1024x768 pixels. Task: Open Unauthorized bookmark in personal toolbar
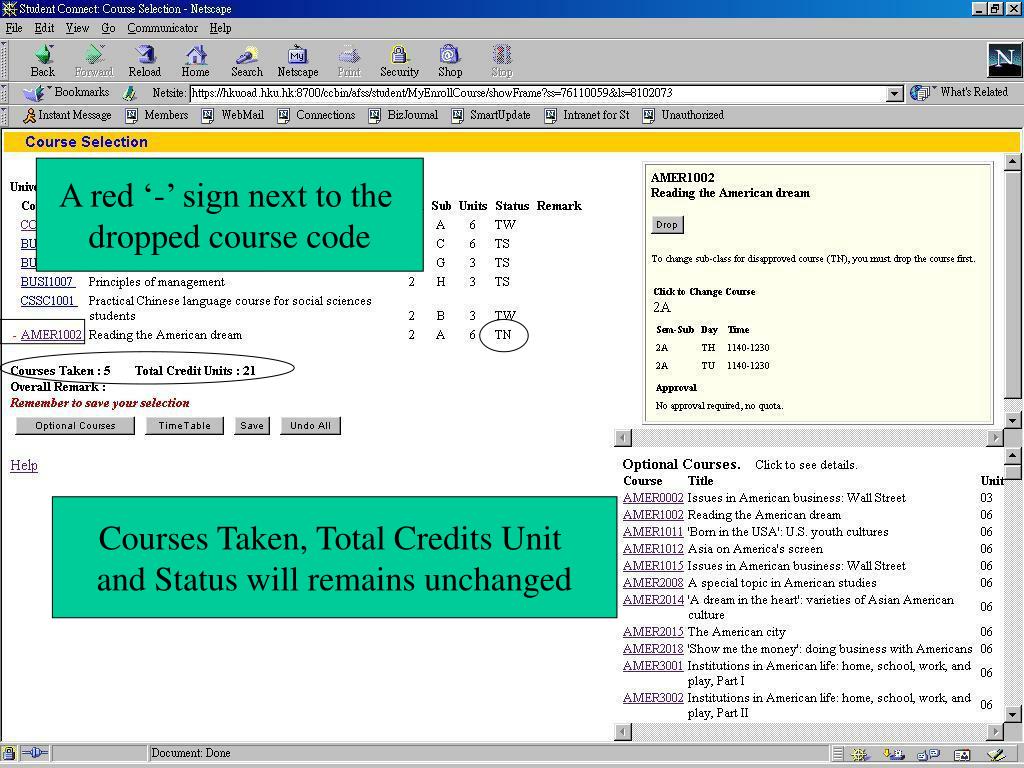coord(683,115)
